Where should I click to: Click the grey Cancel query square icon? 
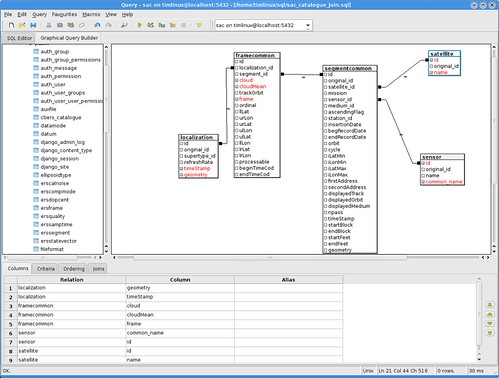(184, 25)
